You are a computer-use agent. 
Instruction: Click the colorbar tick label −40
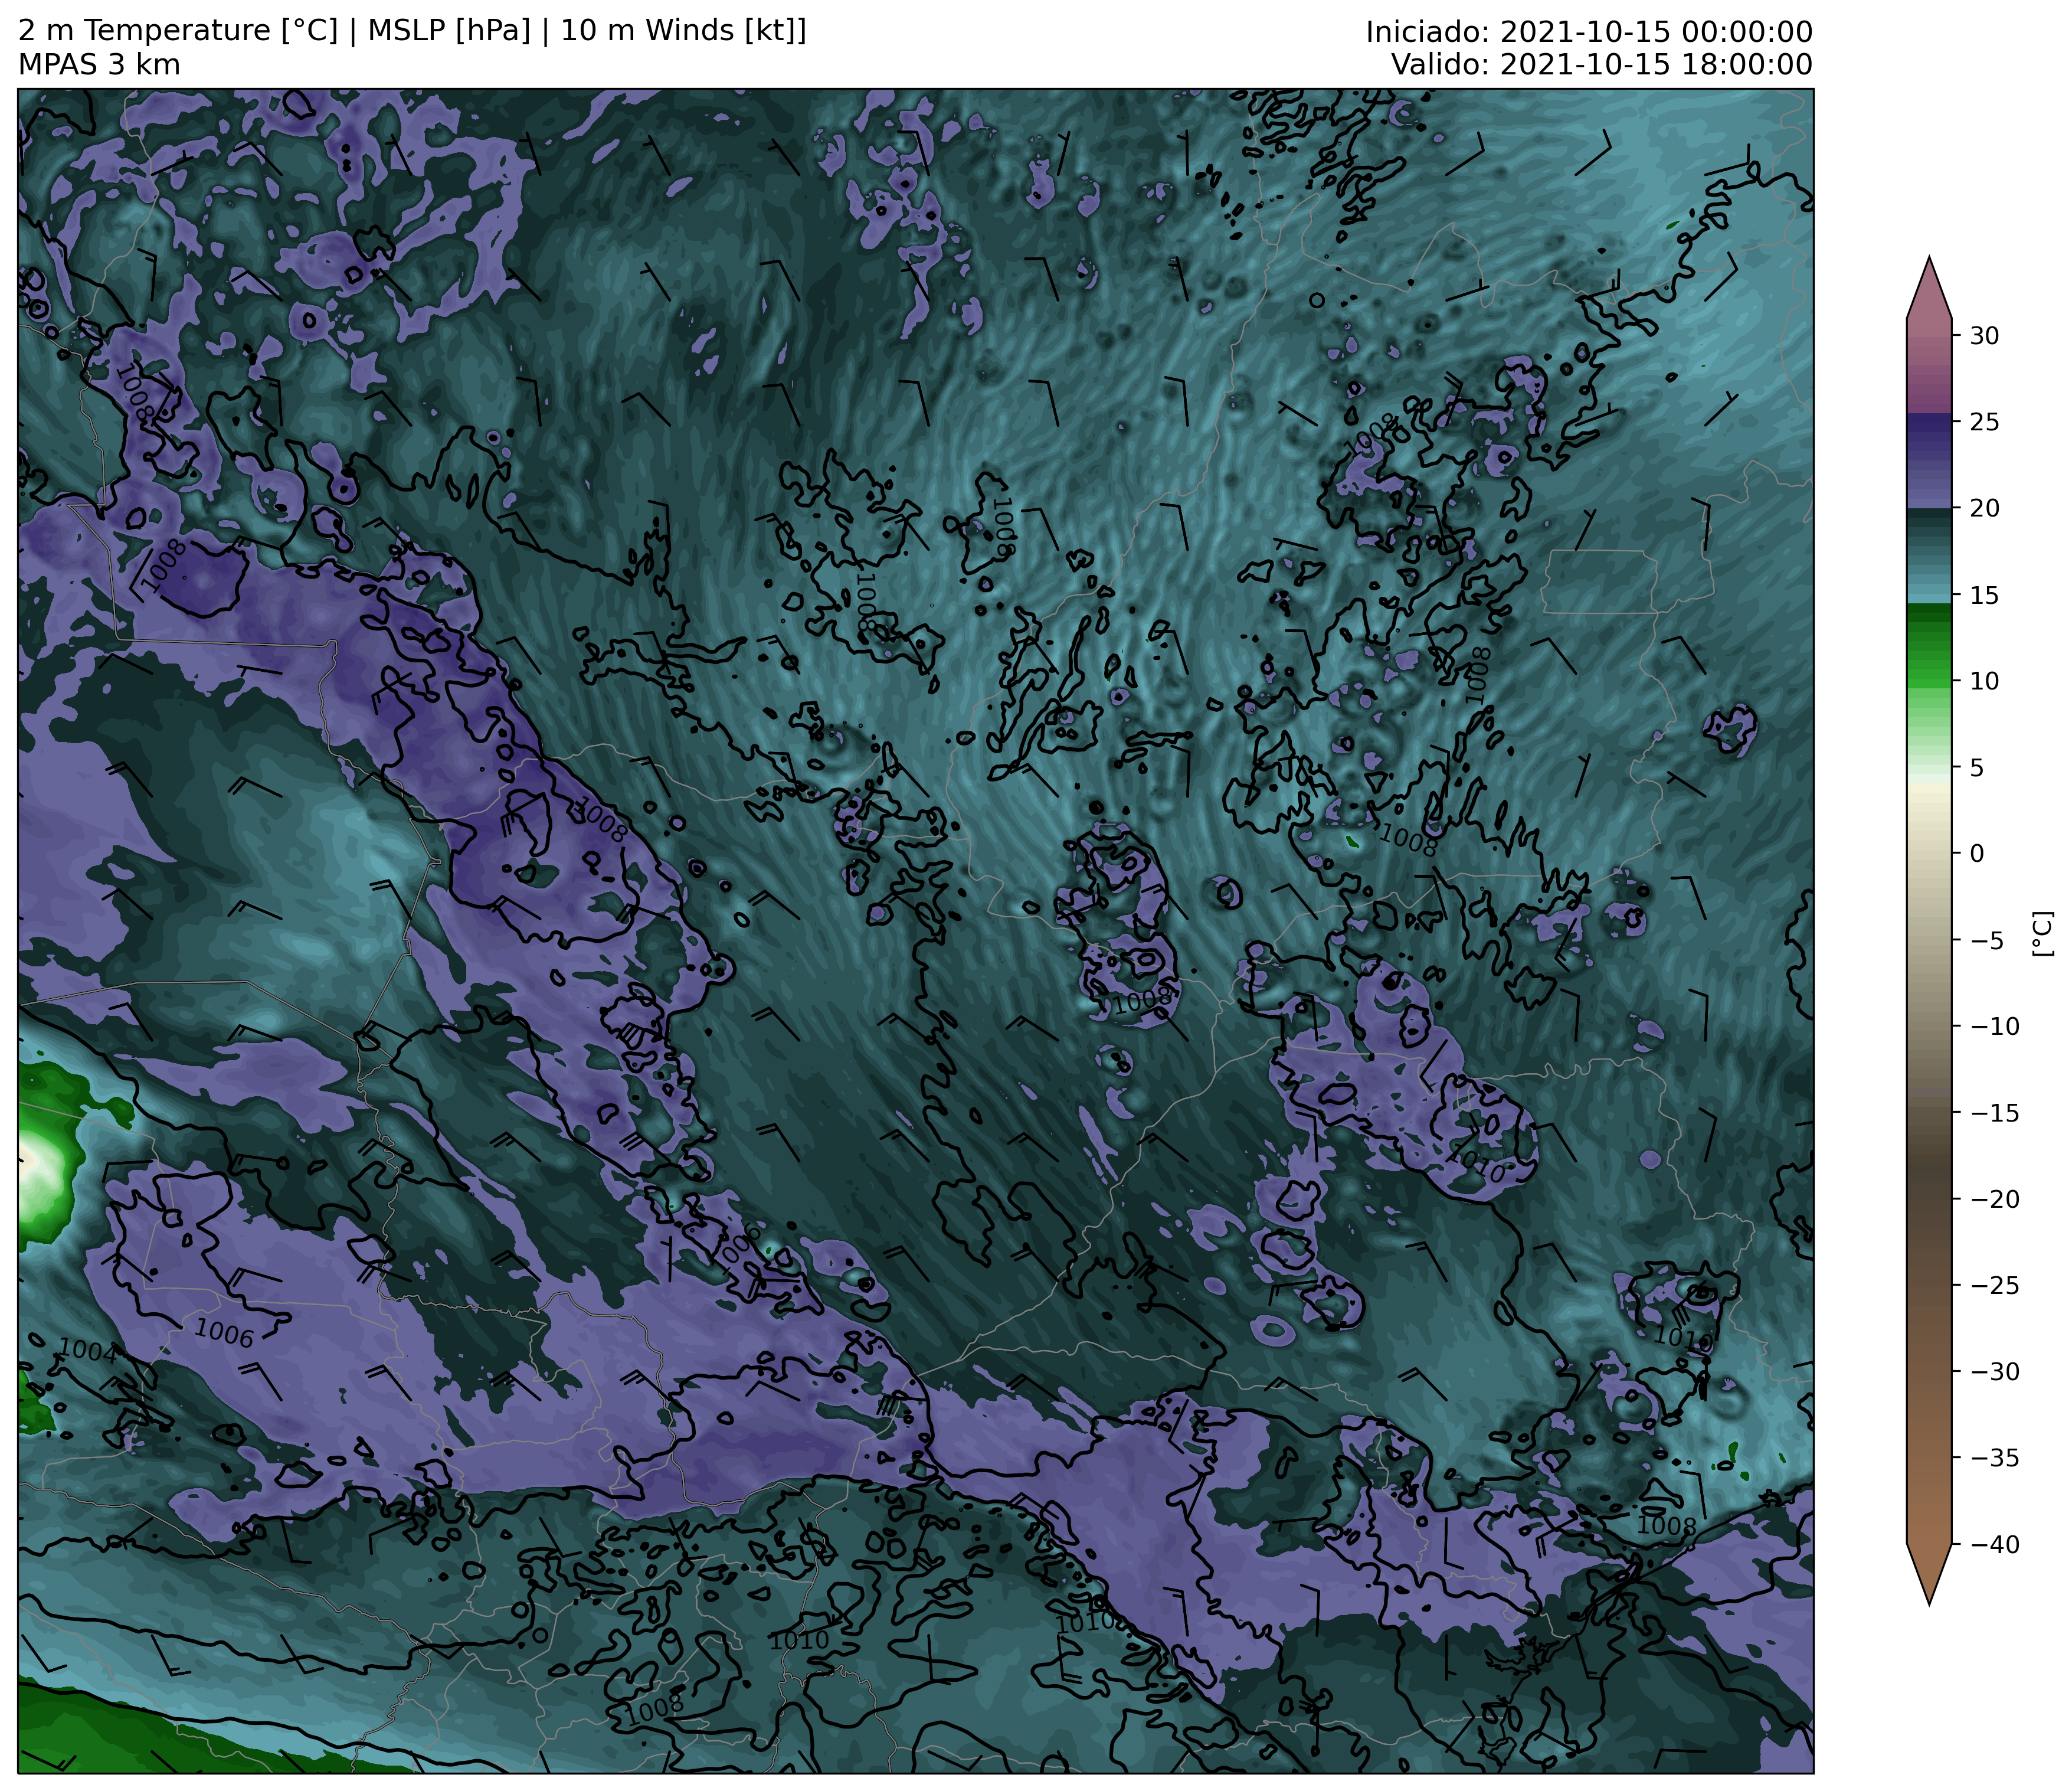click(1994, 1545)
